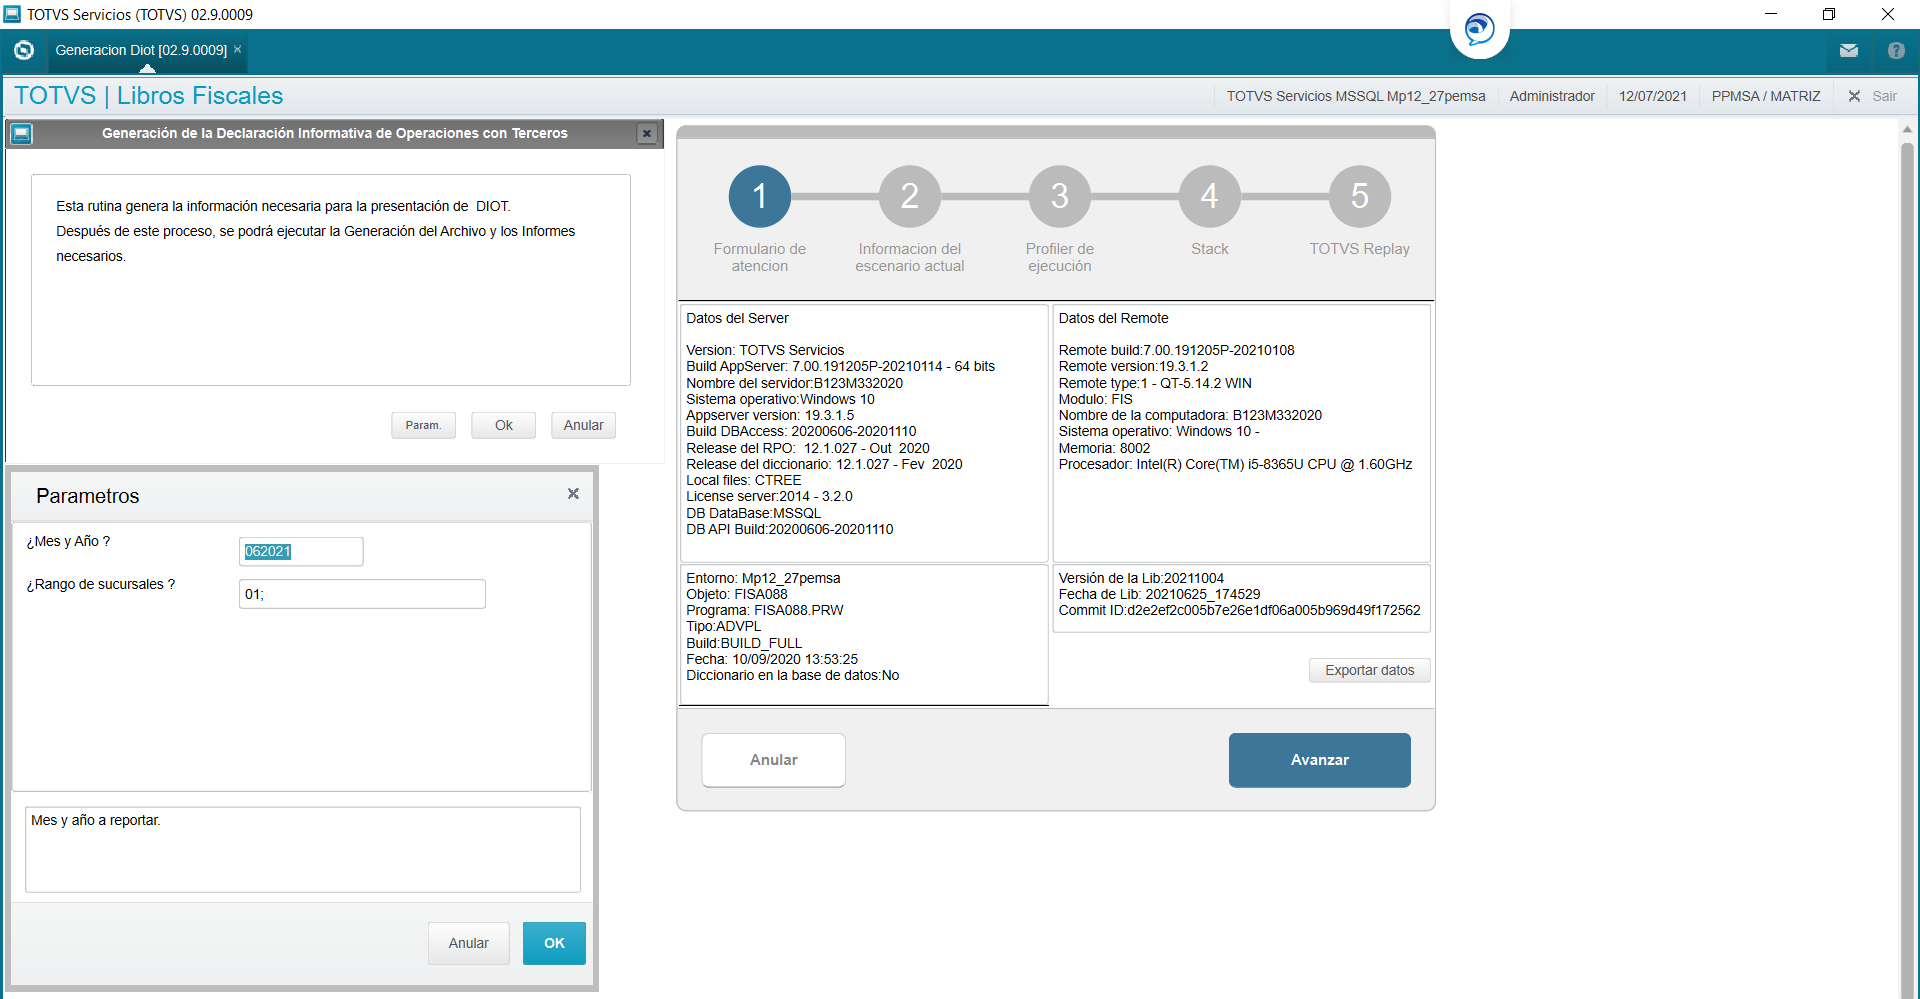Click the Mes y Año input field

point(301,551)
